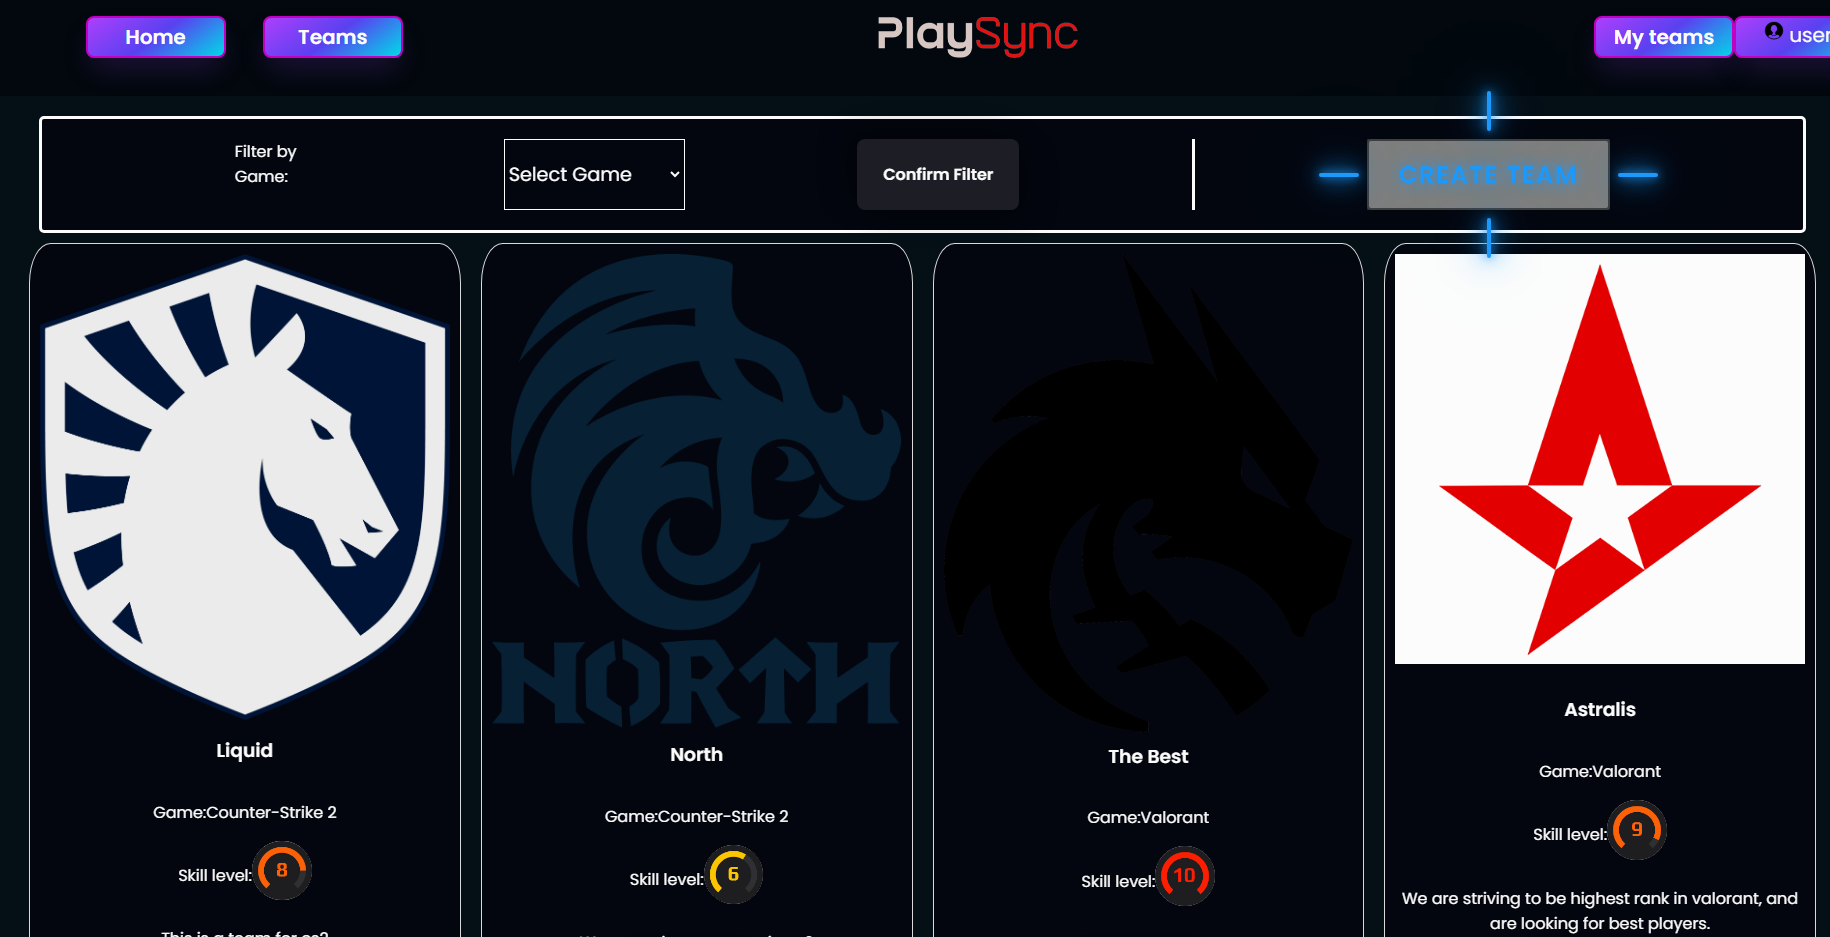Click the Confirm Filter button
Image resolution: width=1830 pixels, height=937 pixels.
click(937, 174)
